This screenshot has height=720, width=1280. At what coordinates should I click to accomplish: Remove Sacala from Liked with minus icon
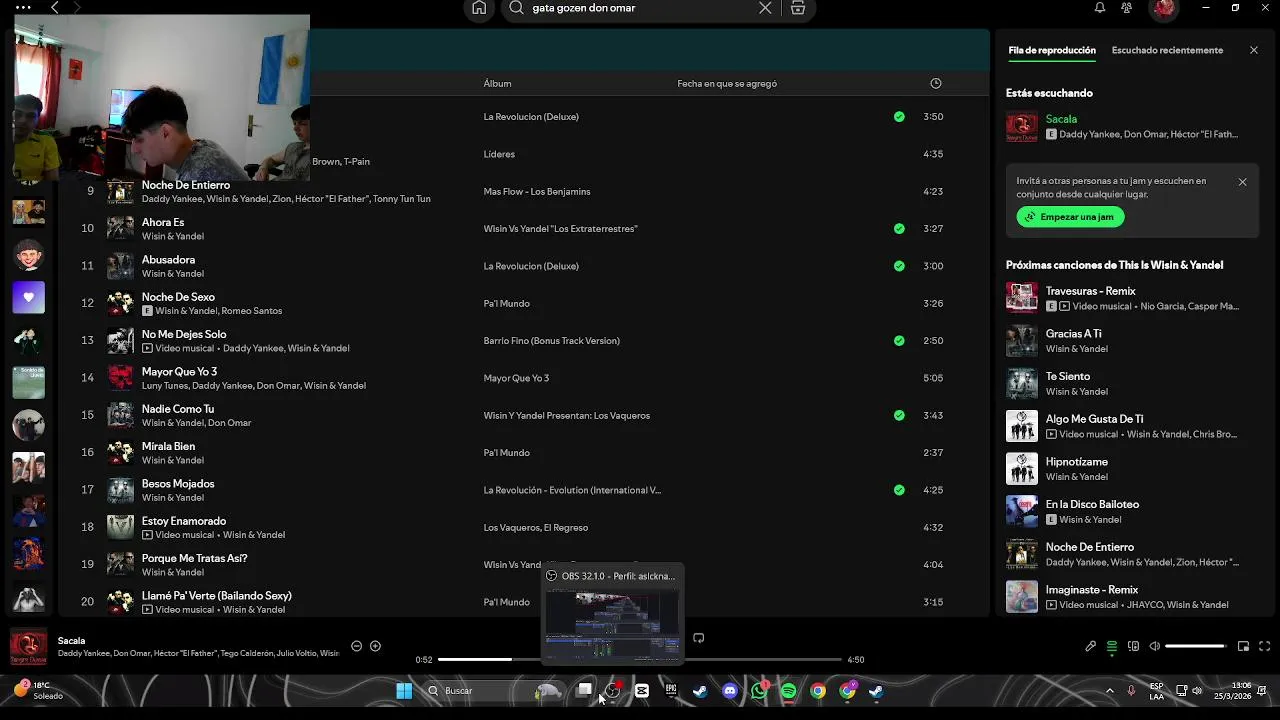point(356,646)
